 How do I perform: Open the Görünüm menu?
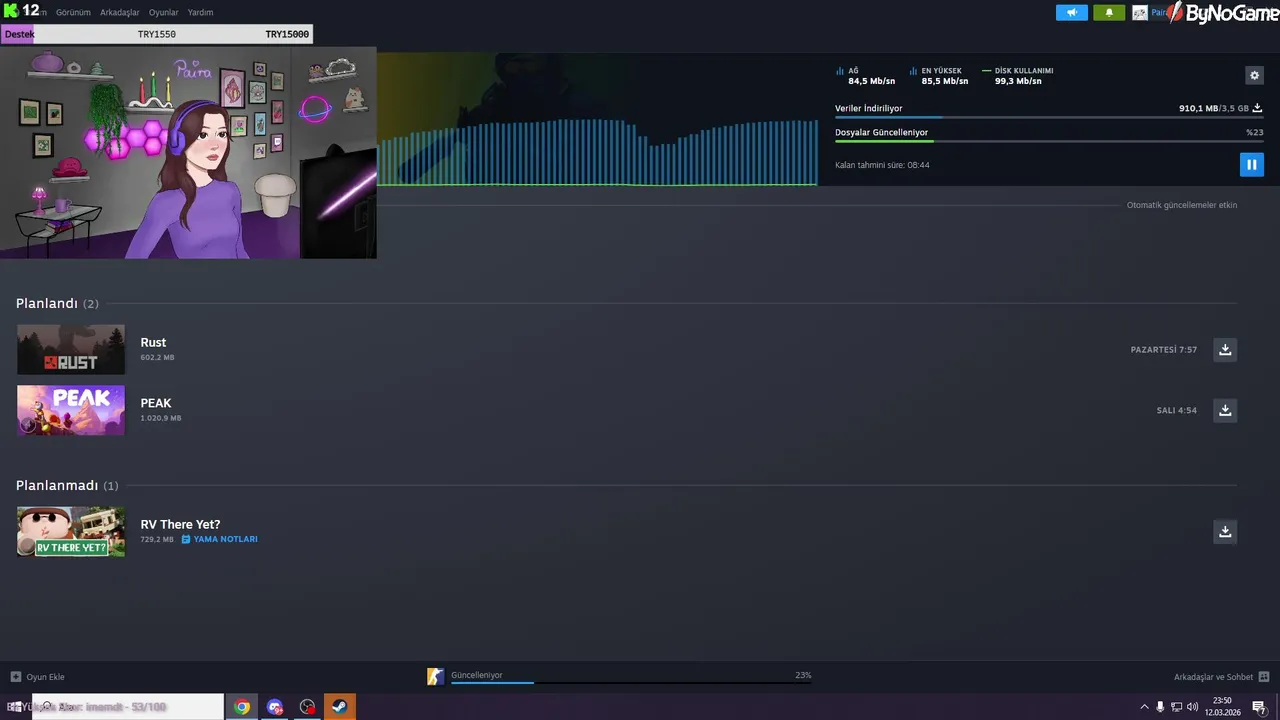coord(73,13)
